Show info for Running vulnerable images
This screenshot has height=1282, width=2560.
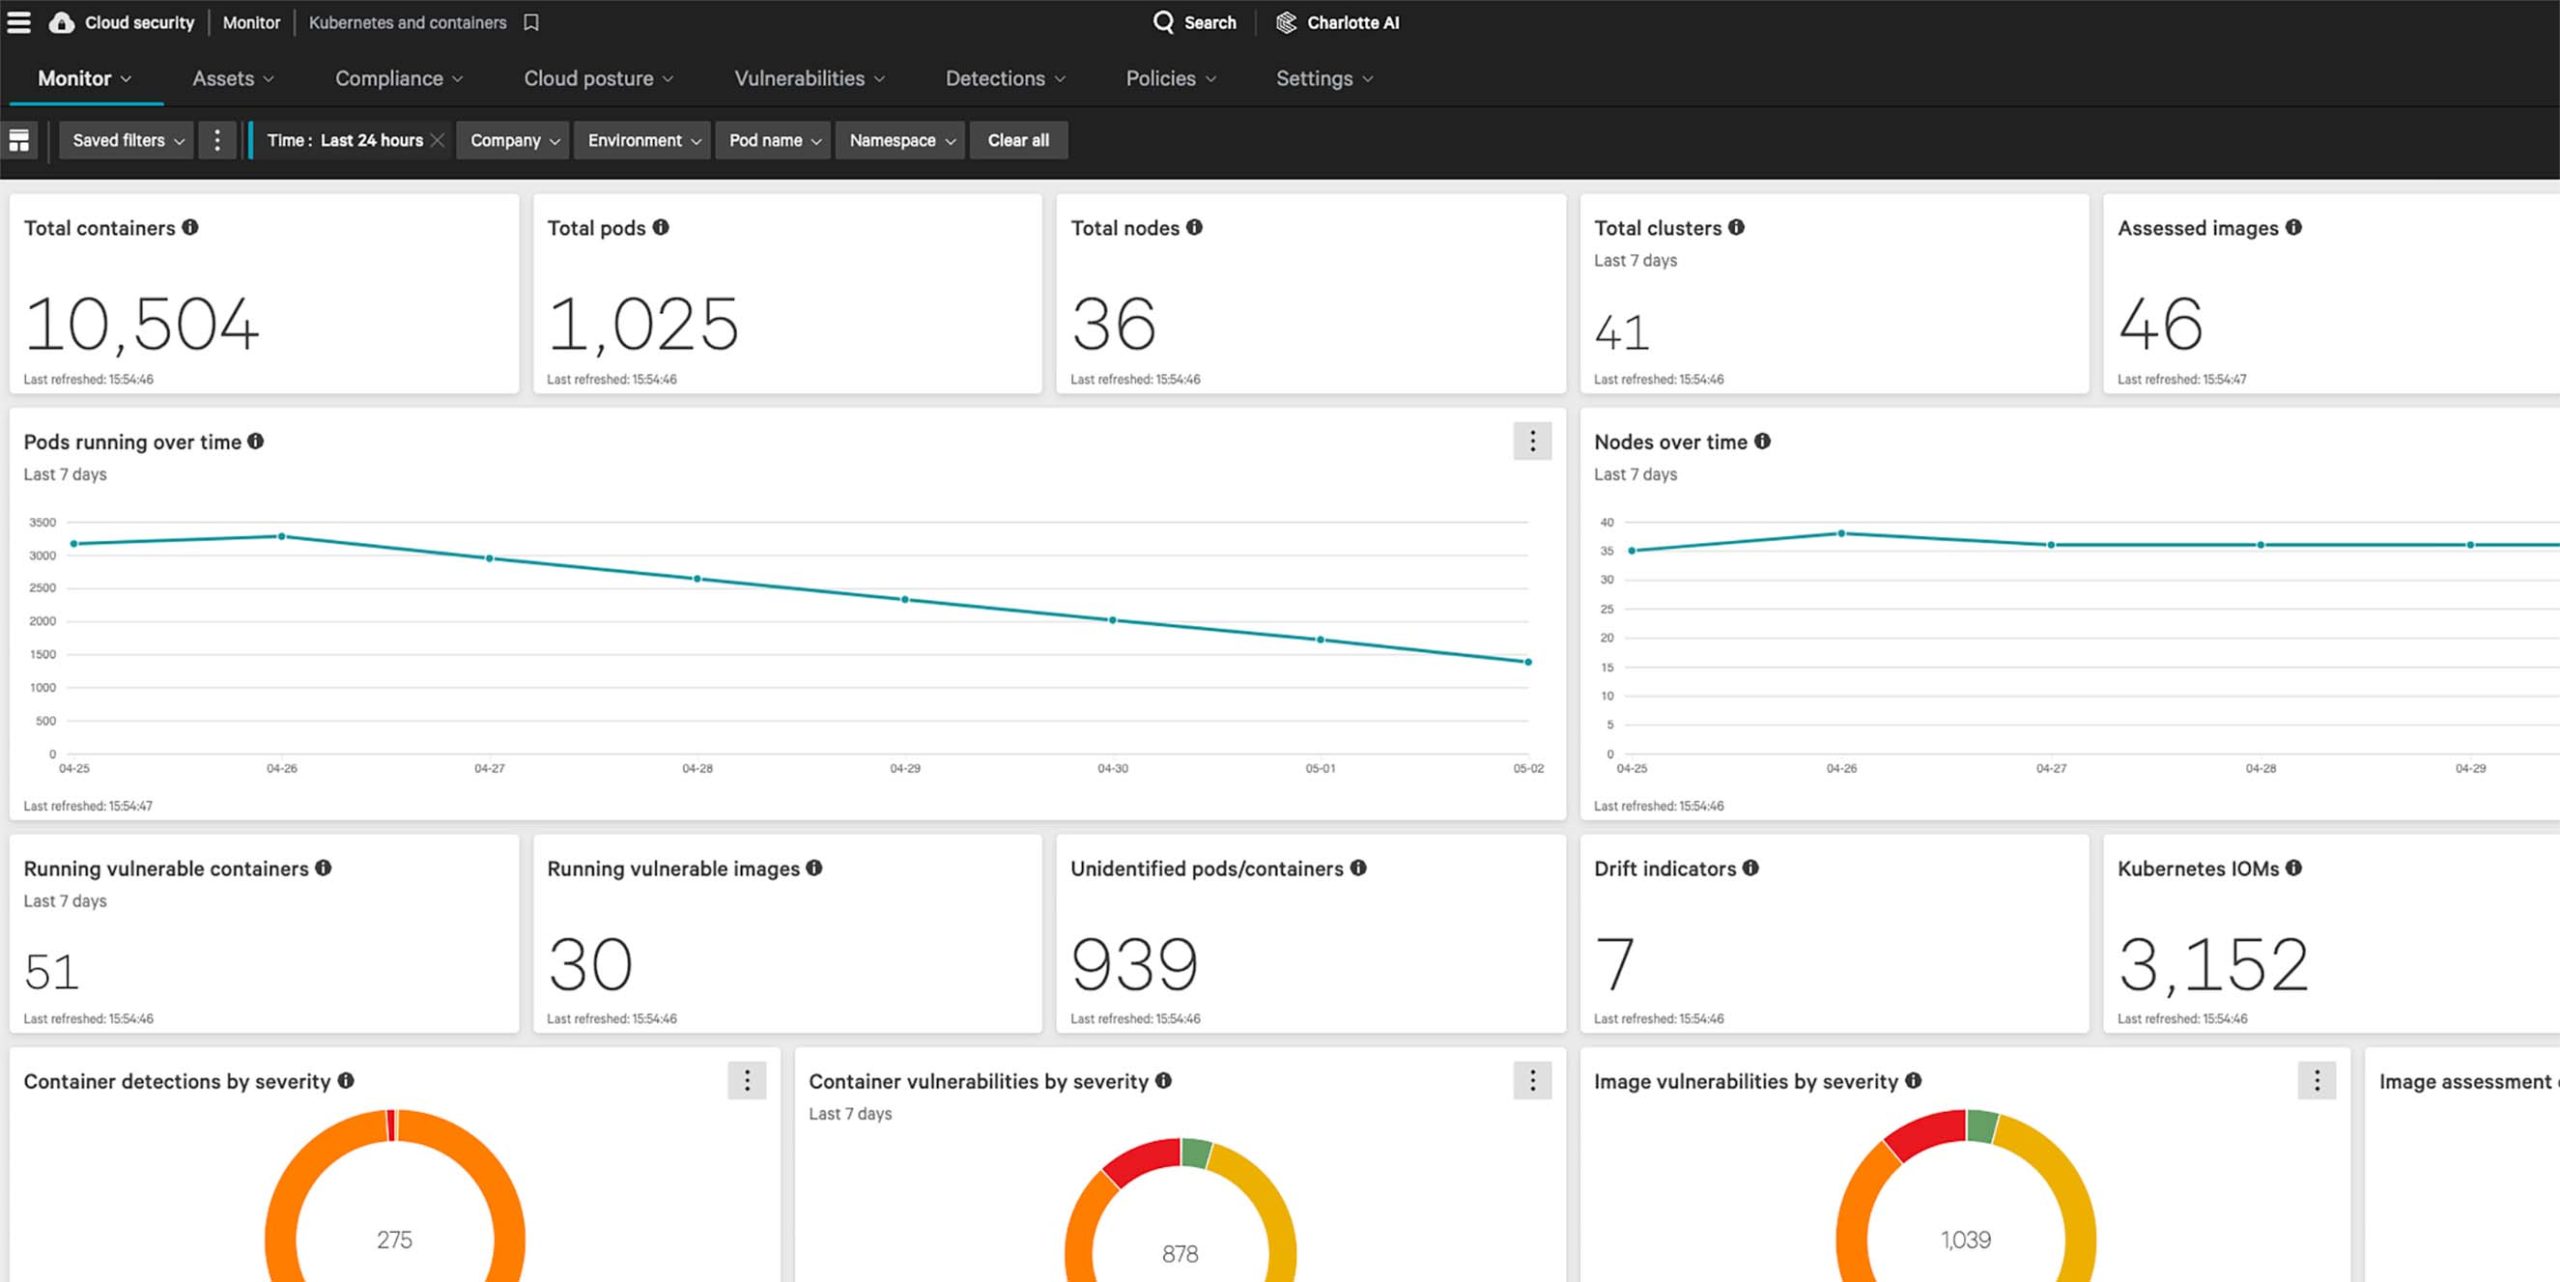(814, 867)
